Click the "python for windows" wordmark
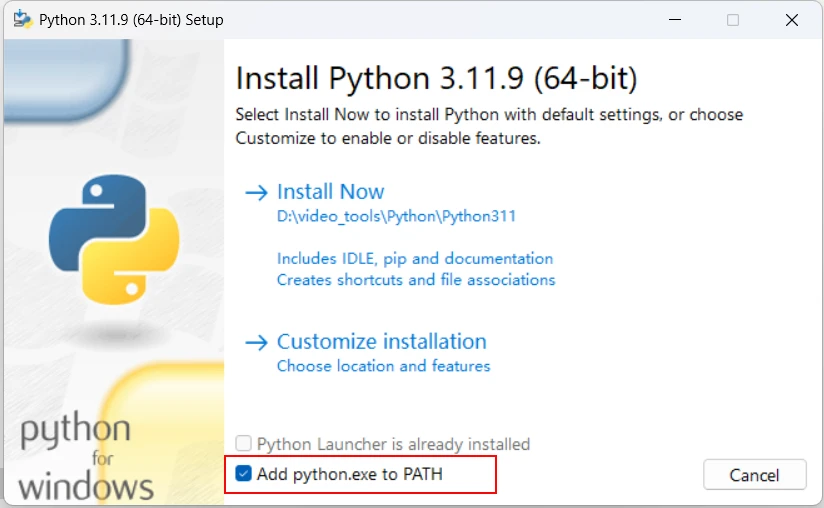Viewport: 824px width, 508px height. pyautogui.click(x=86, y=458)
